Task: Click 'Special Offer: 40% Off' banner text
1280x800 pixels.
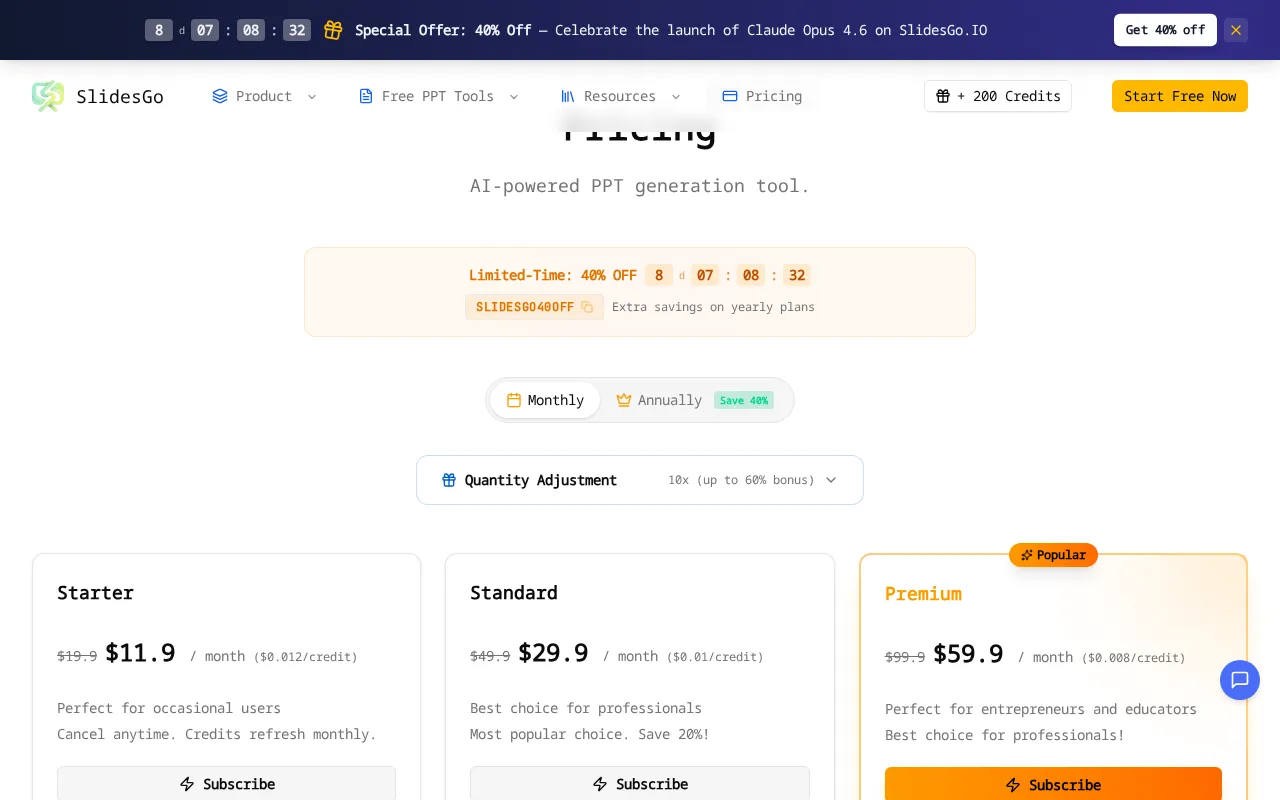Action: [443, 30]
